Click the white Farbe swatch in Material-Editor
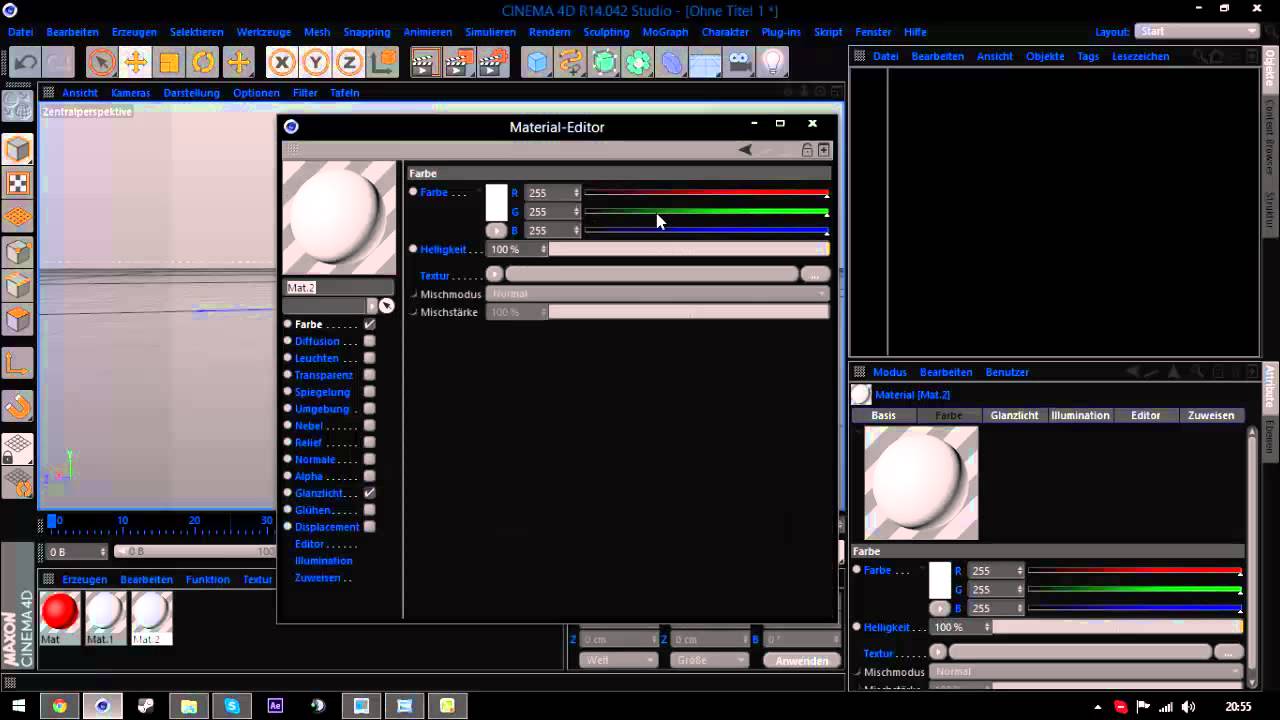The width and height of the screenshot is (1280, 720). [x=496, y=203]
